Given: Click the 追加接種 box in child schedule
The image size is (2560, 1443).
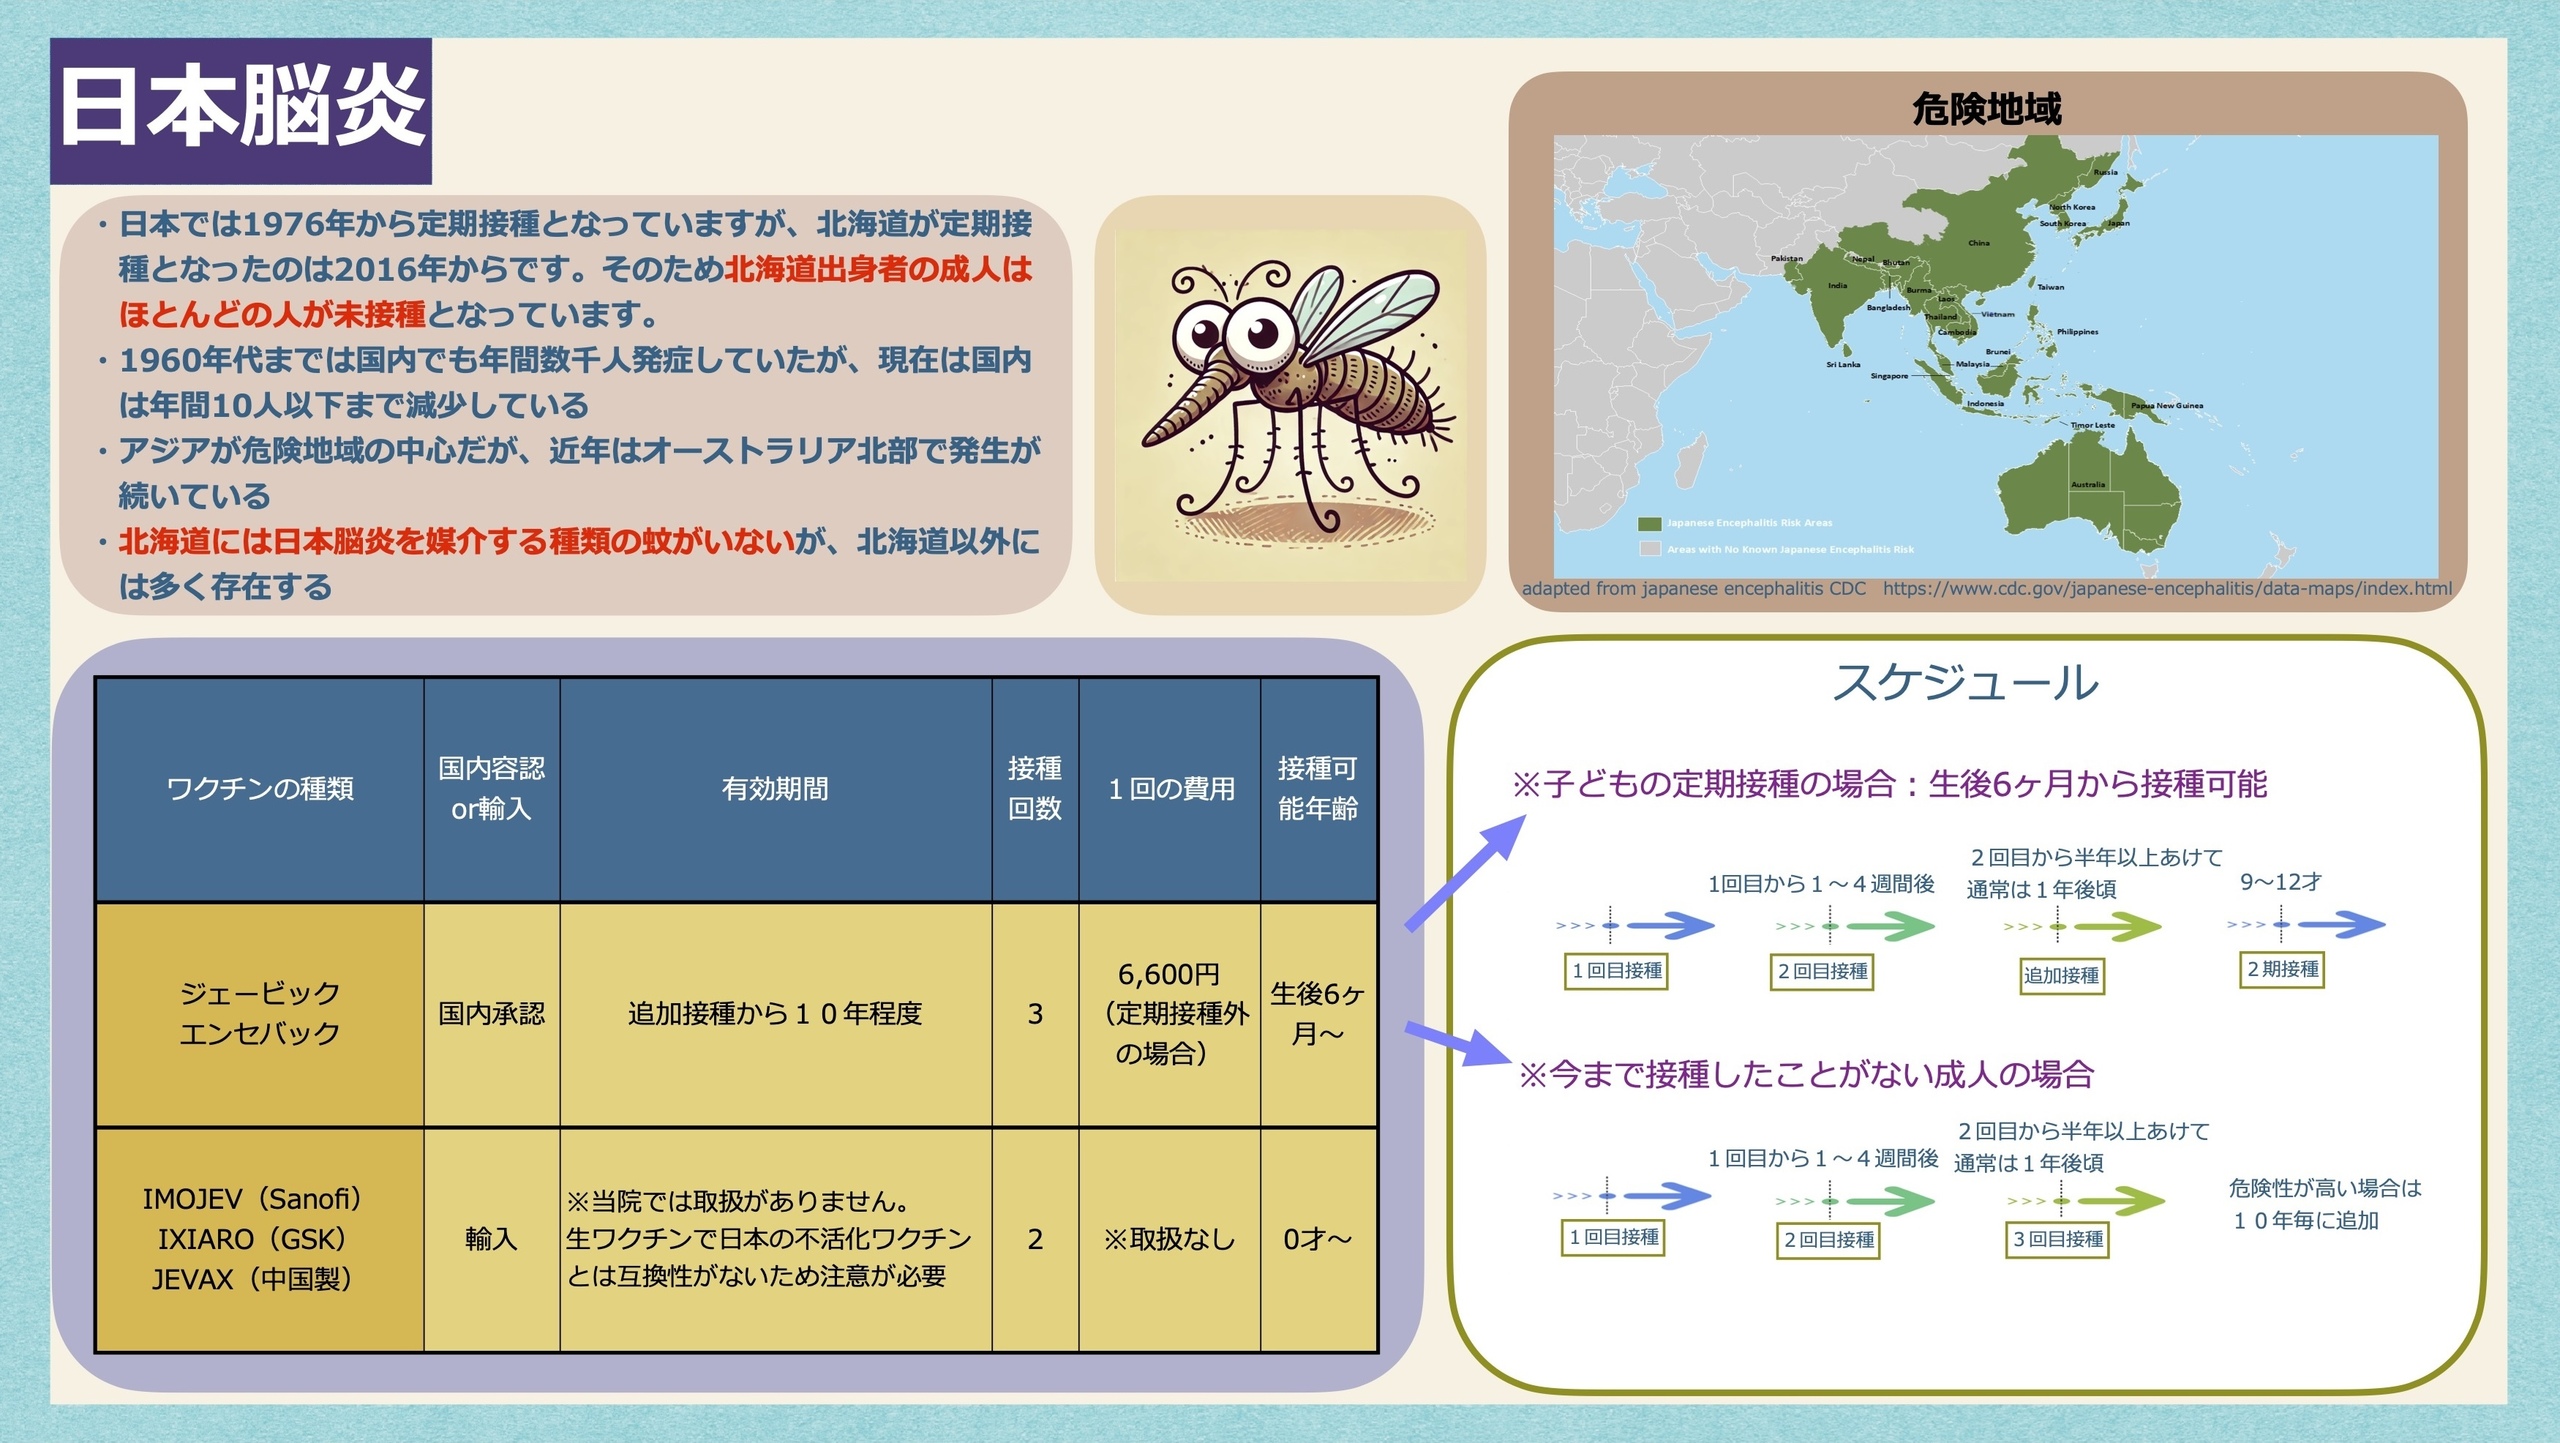Looking at the screenshot, I should tap(2061, 976).
